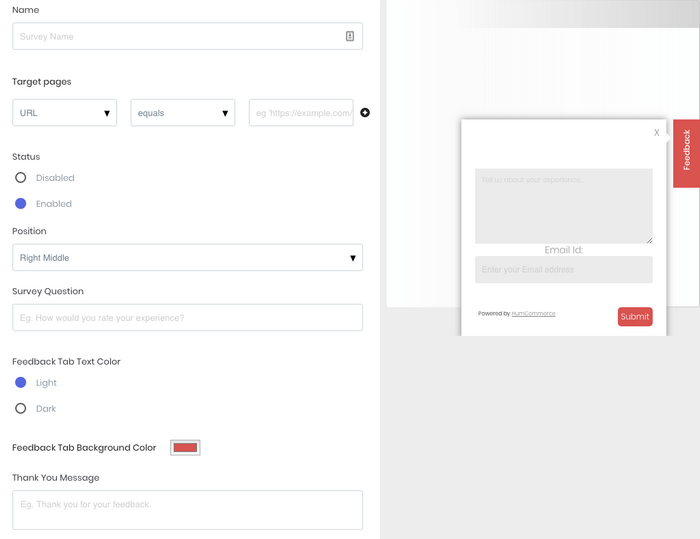Viewport: 700px width, 539px height.
Task: Select the Enabled status radio button
Action: pos(21,204)
